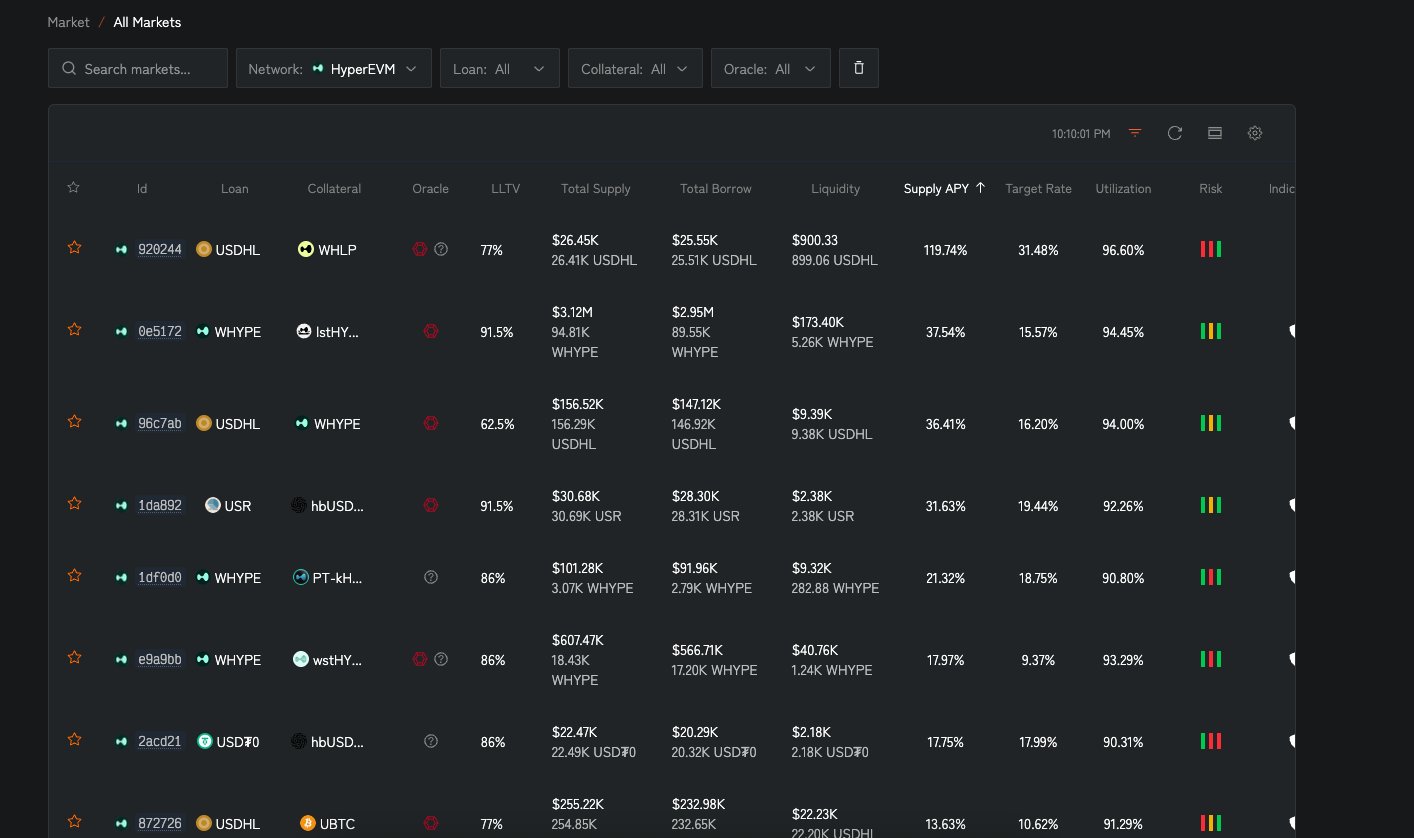The width and height of the screenshot is (1414, 838).
Task: Open market id e9a9bb
Action: [160, 660]
